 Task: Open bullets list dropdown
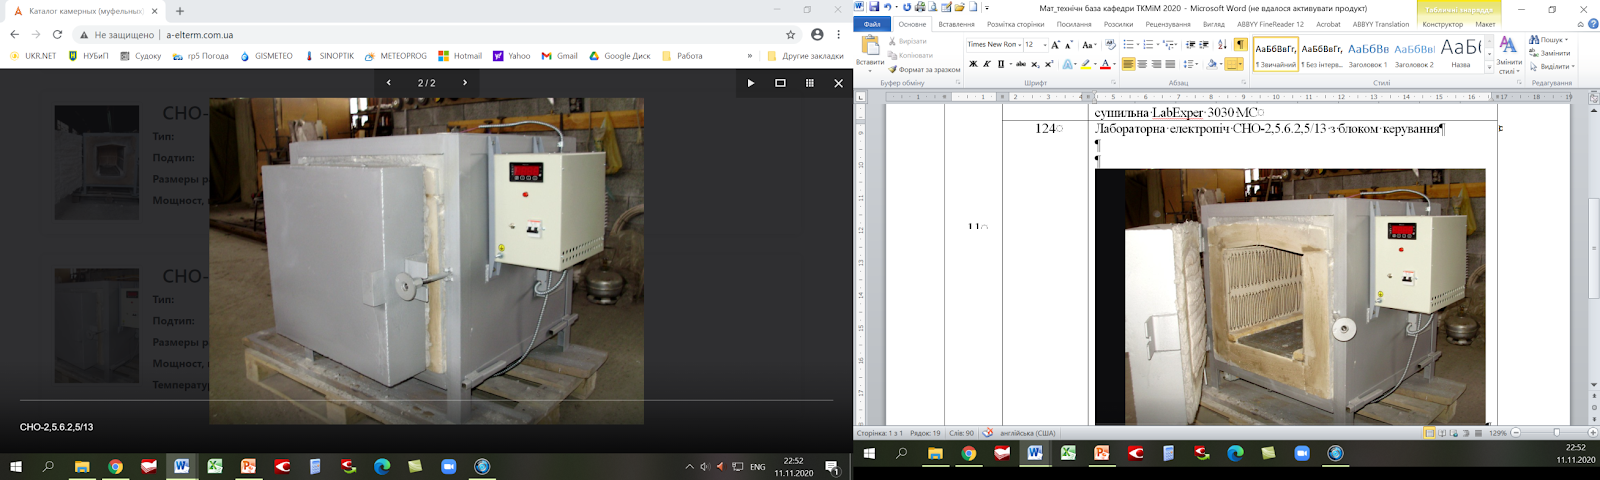point(1137,44)
